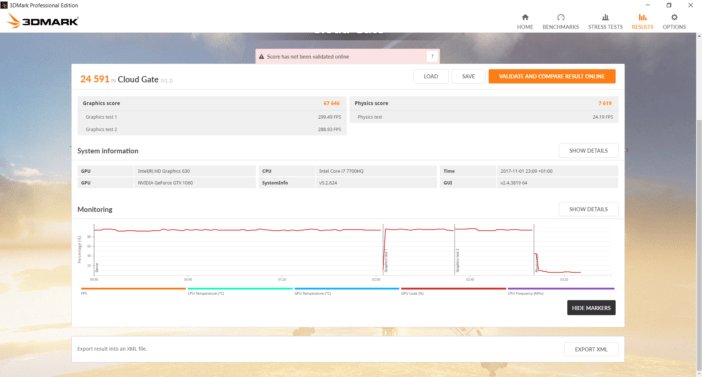Image resolution: width=702 pixels, height=377 pixels.
Task: Click Validate and Compare Result Online
Action: coord(552,76)
